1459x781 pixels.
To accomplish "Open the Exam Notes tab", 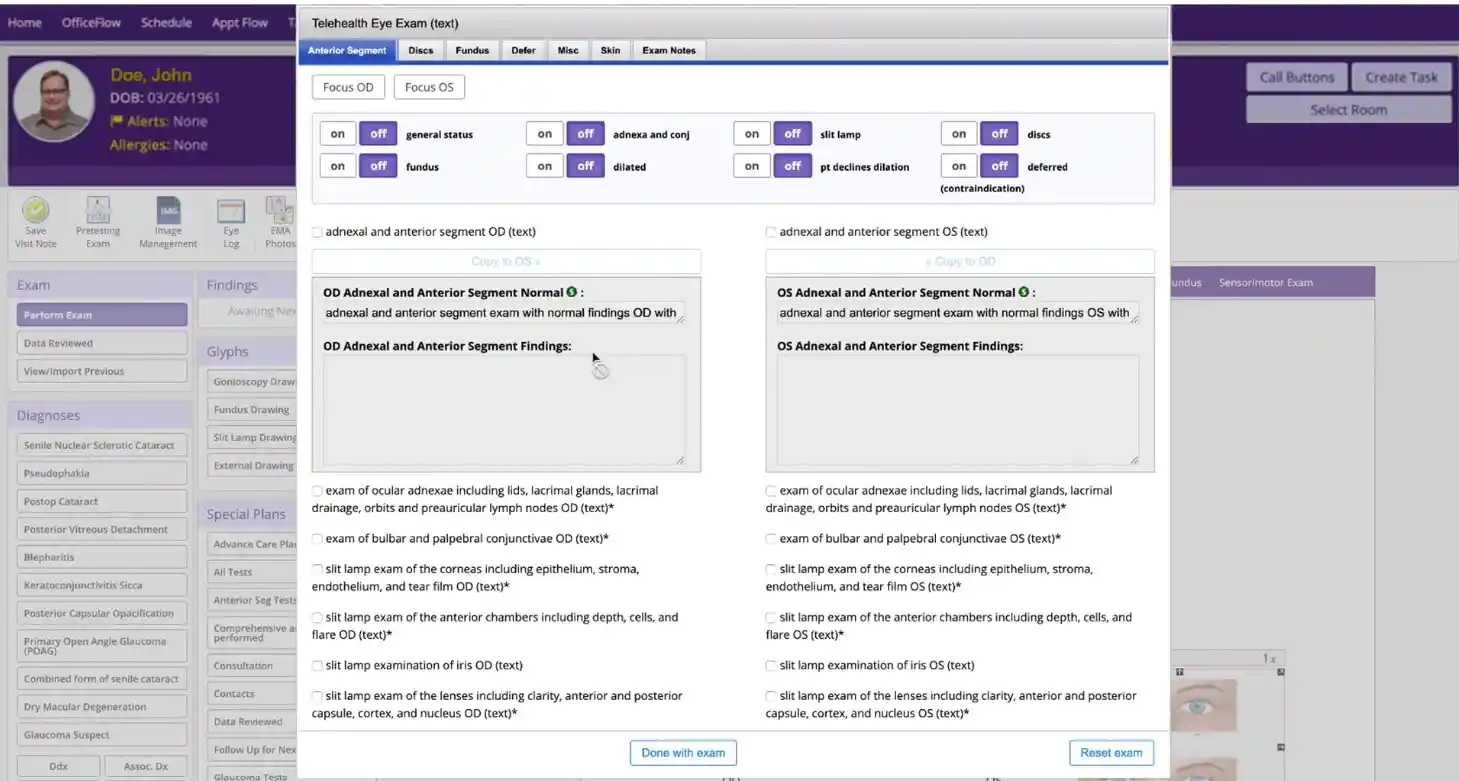I will [668, 50].
